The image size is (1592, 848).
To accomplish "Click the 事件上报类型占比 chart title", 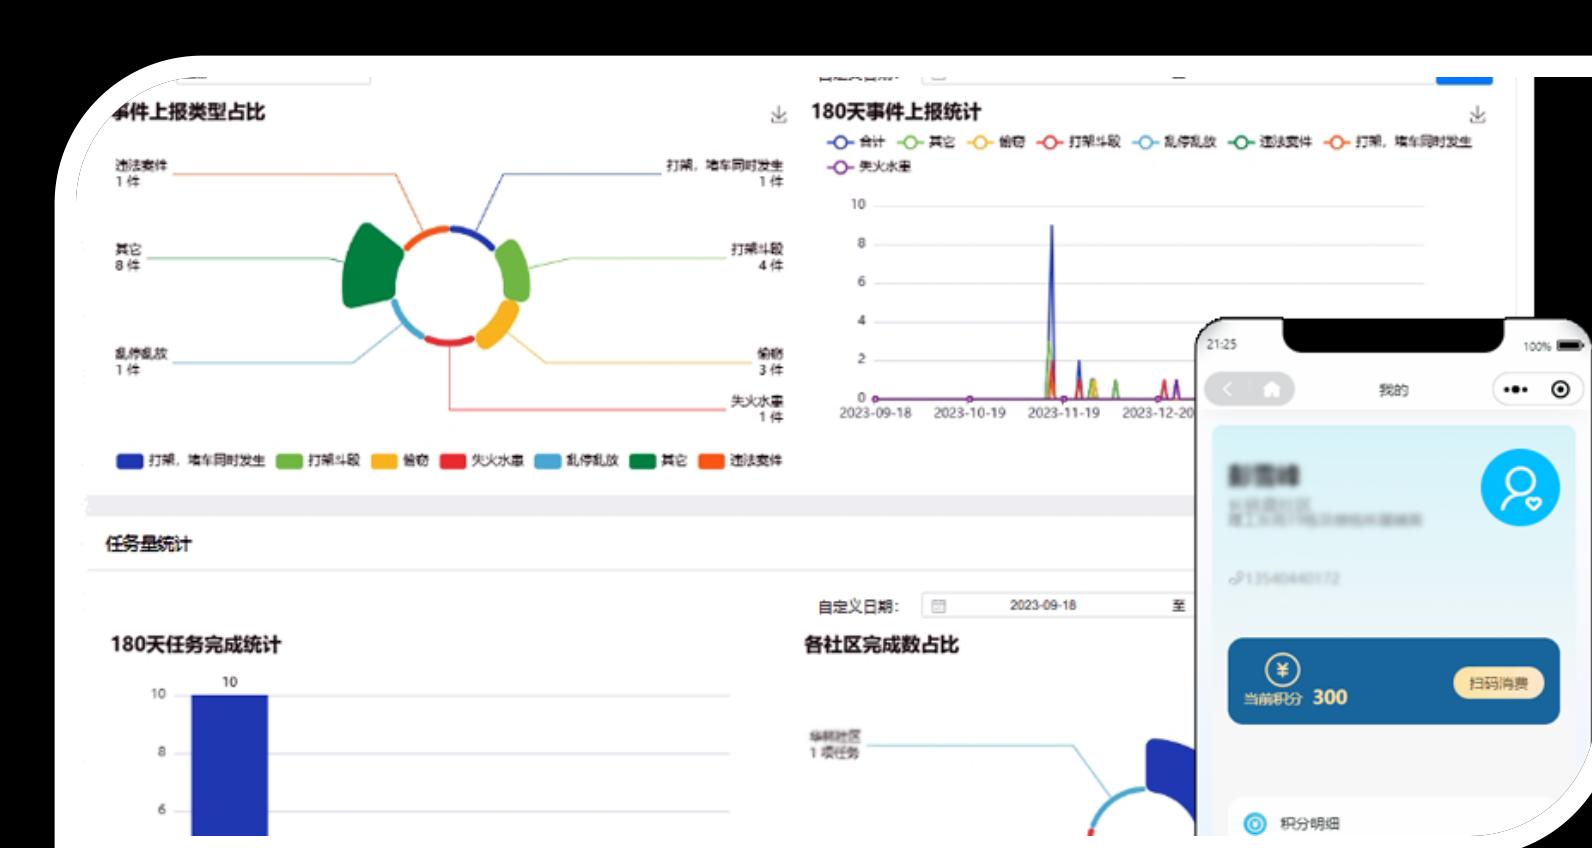I will click(x=188, y=112).
